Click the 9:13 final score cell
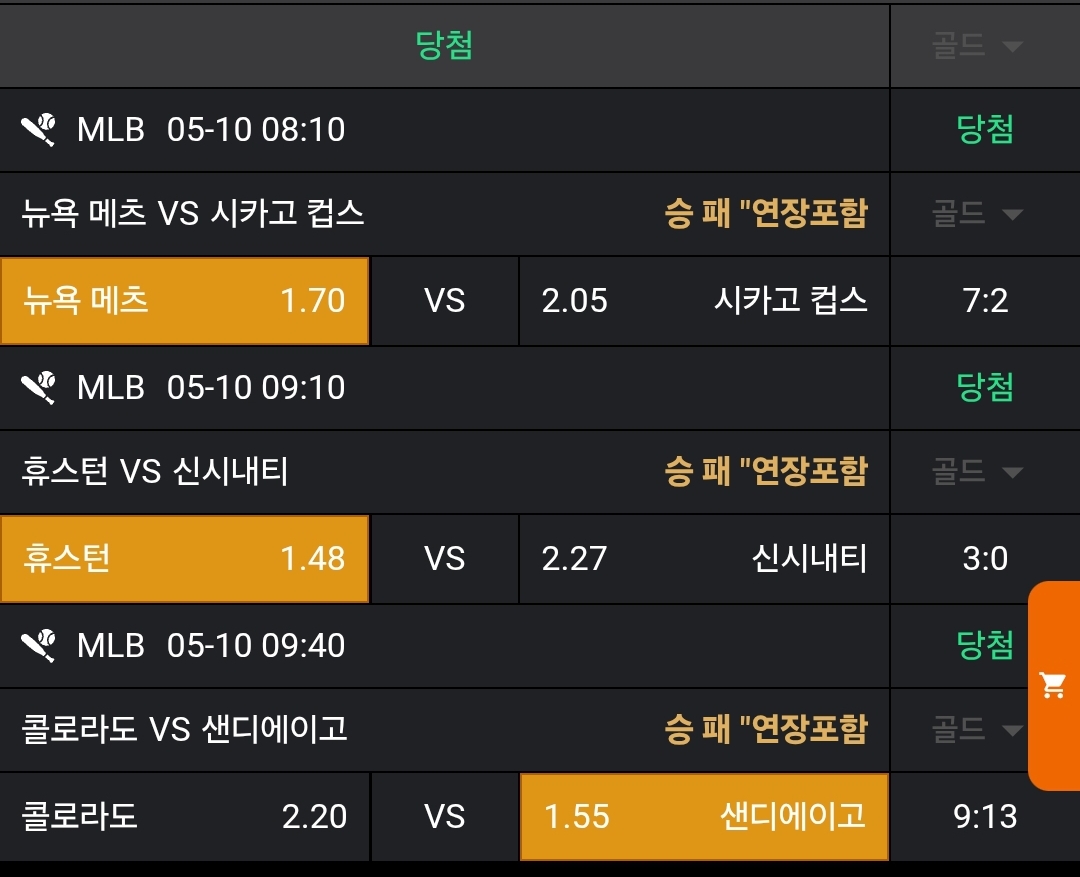This screenshot has width=1080, height=877. pyautogui.click(x=985, y=817)
